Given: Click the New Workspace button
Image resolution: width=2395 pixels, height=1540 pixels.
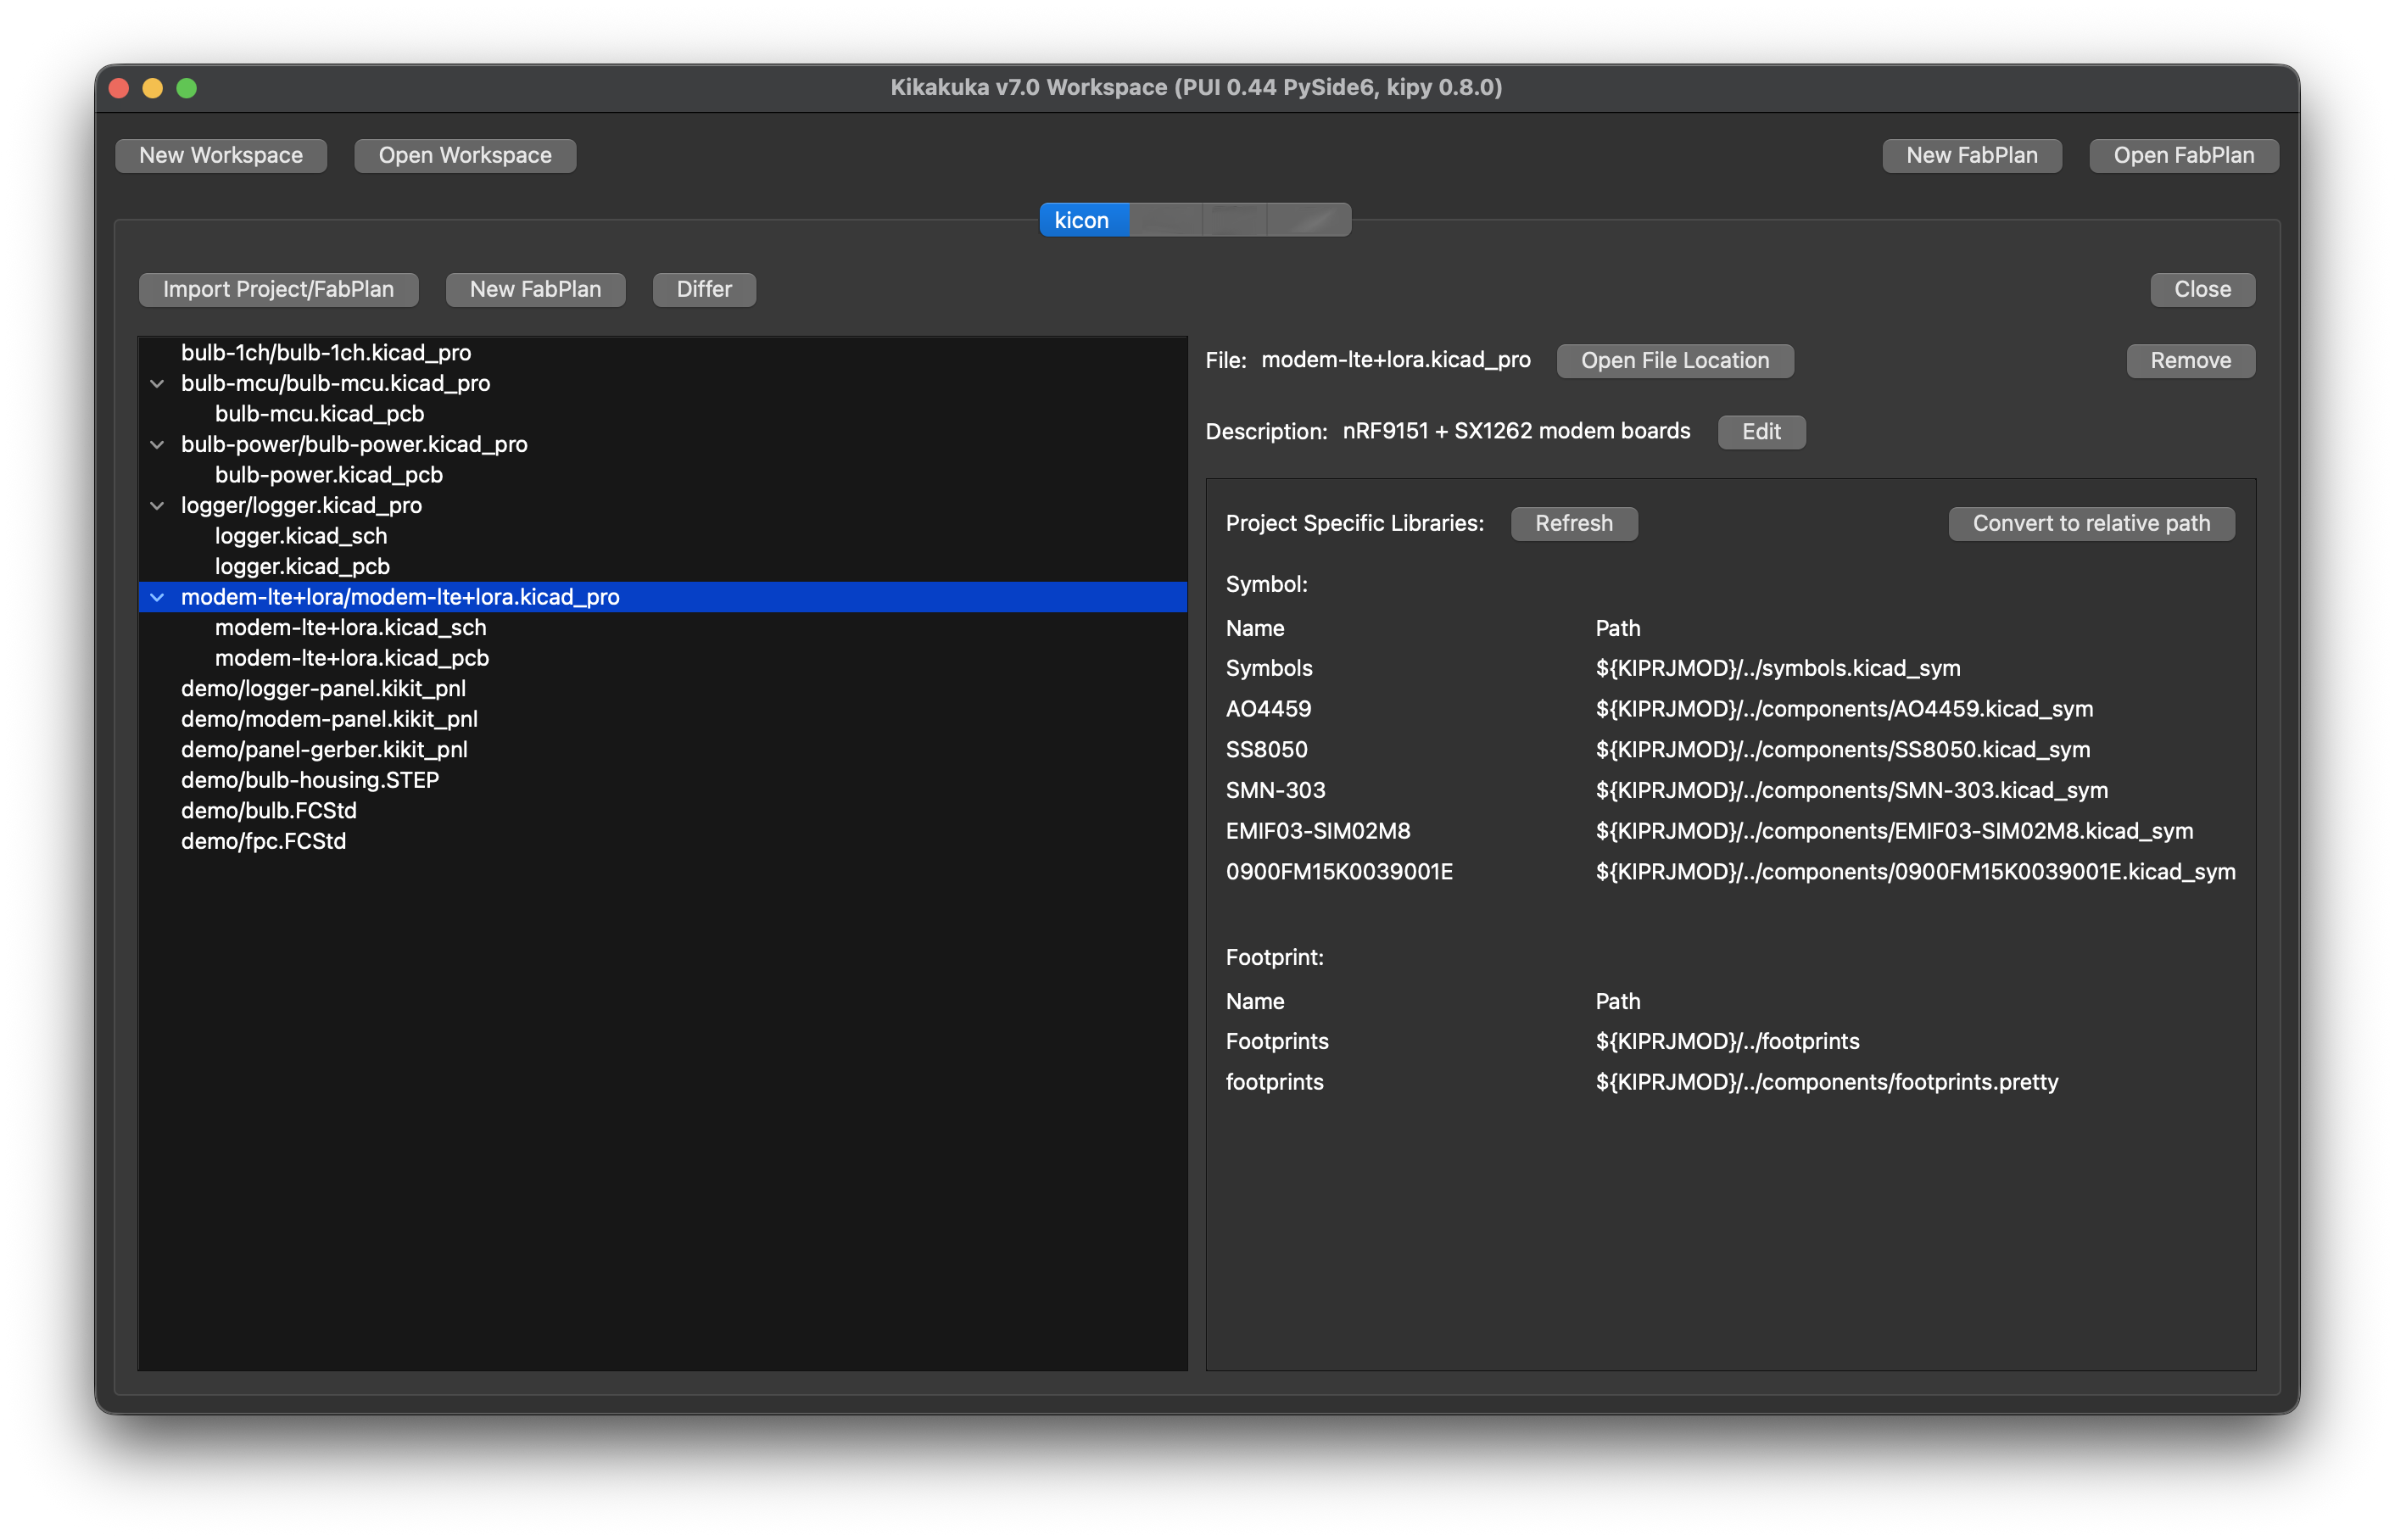Looking at the screenshot, I should pos(221,155).
